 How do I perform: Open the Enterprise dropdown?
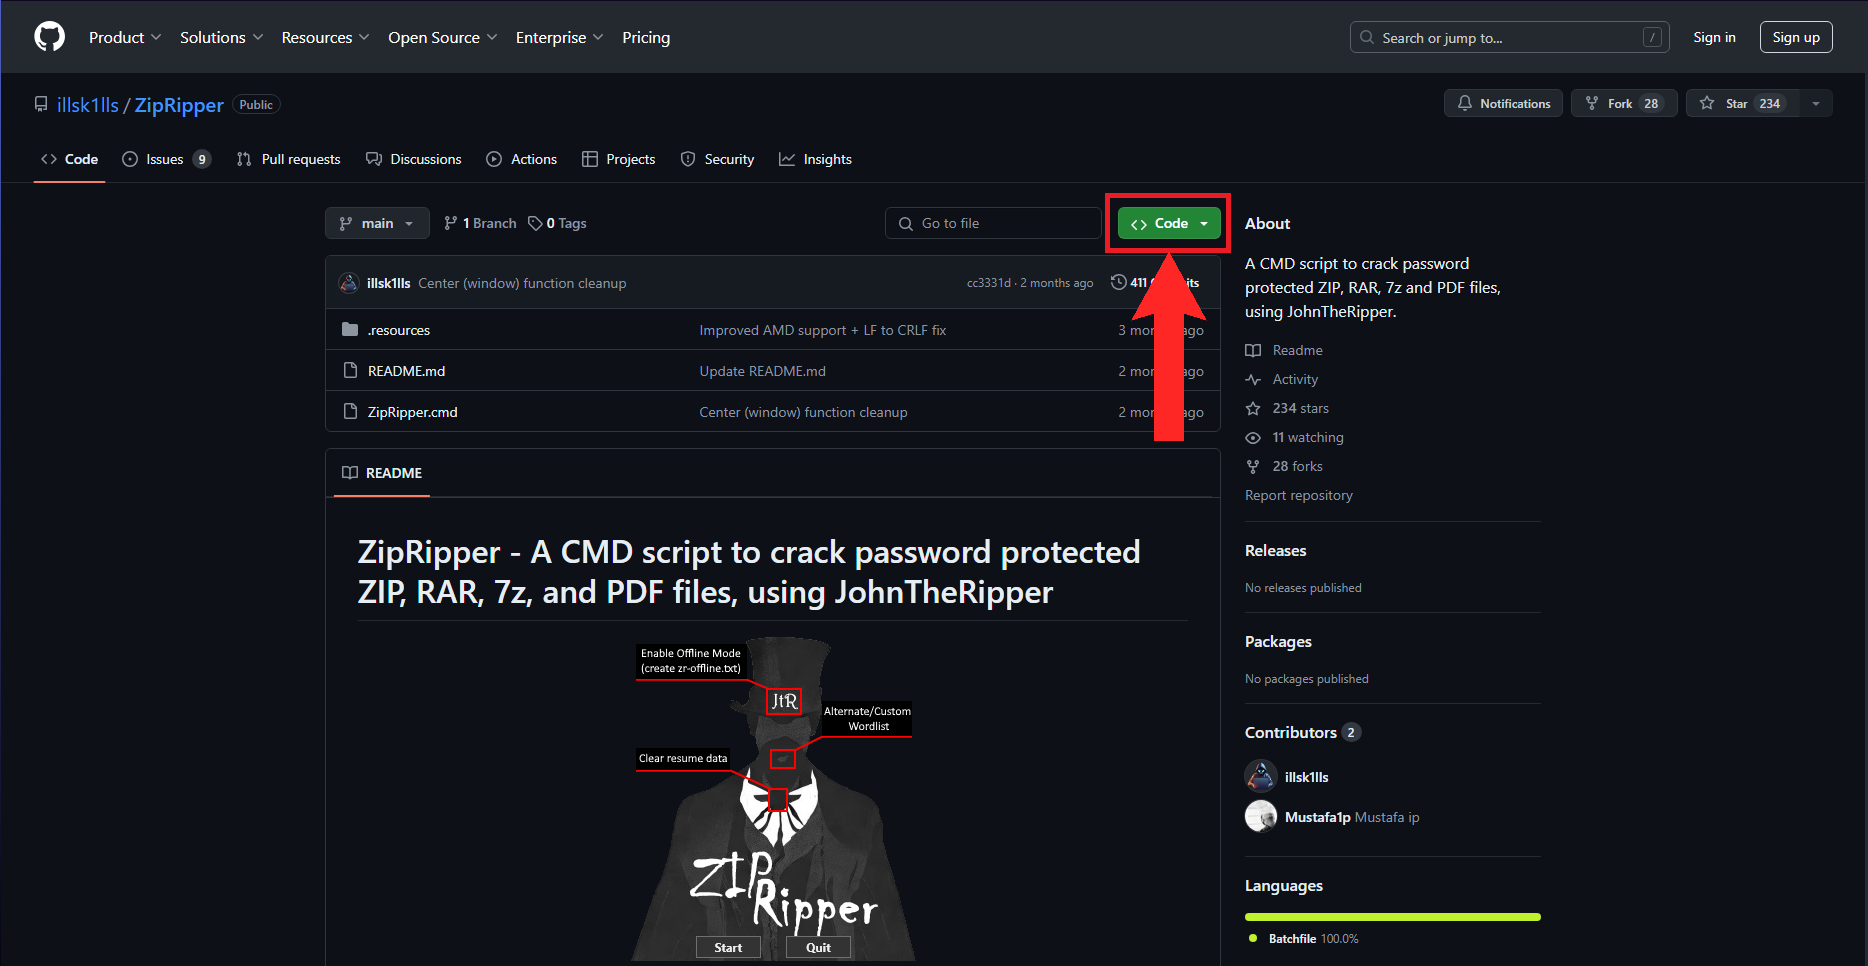560,37
